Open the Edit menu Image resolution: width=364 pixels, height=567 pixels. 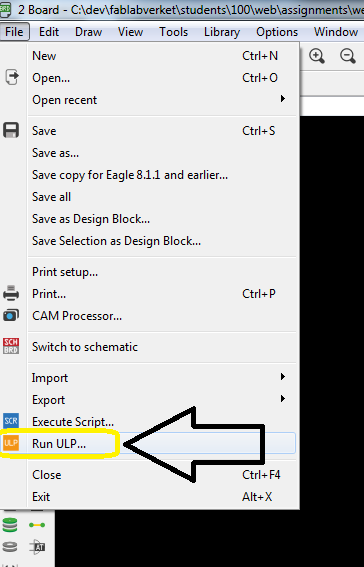[x=49, y=32]
